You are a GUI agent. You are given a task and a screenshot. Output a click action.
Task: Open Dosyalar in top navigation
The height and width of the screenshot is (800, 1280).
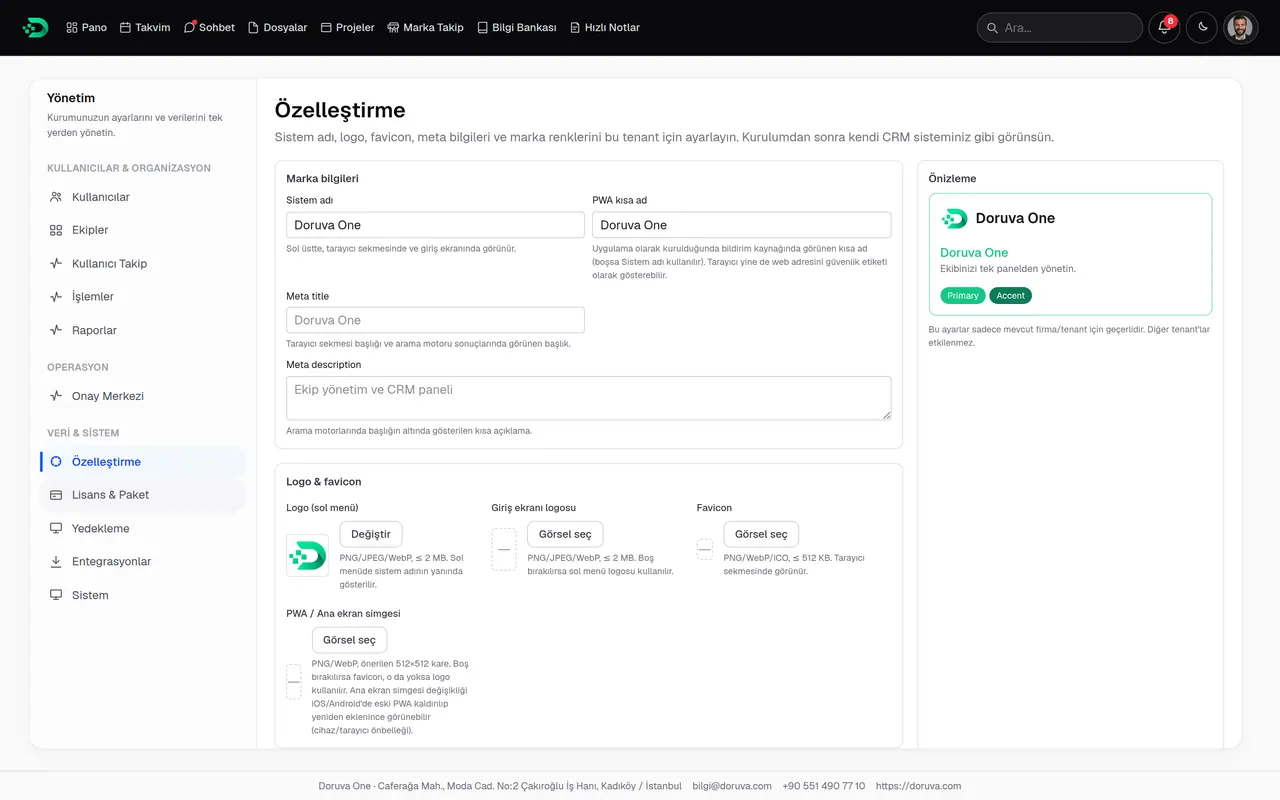[277, 28]
